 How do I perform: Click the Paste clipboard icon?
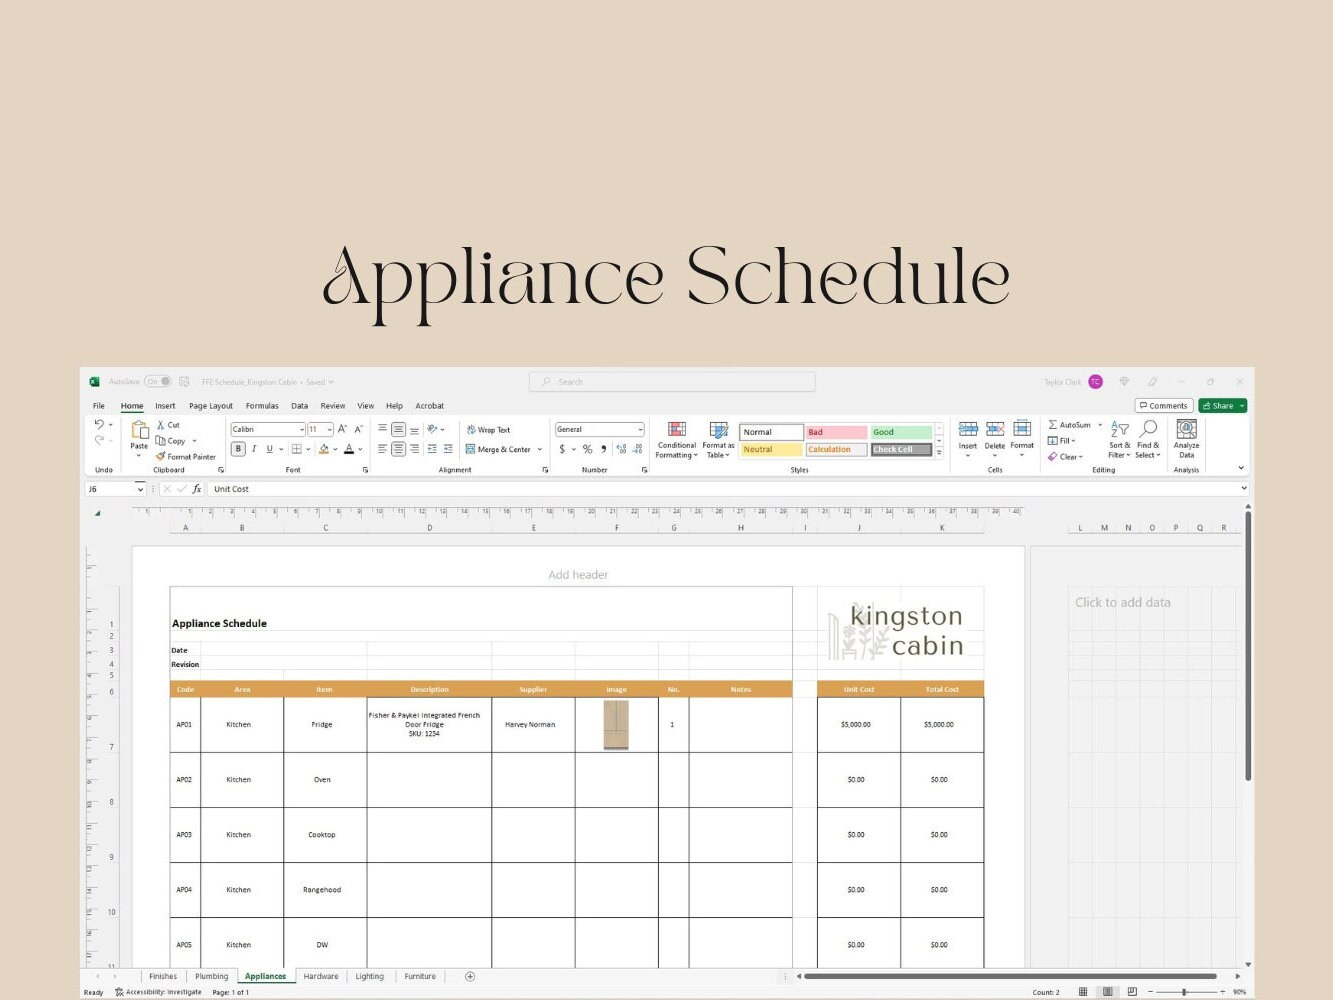[x=139, y=431]
